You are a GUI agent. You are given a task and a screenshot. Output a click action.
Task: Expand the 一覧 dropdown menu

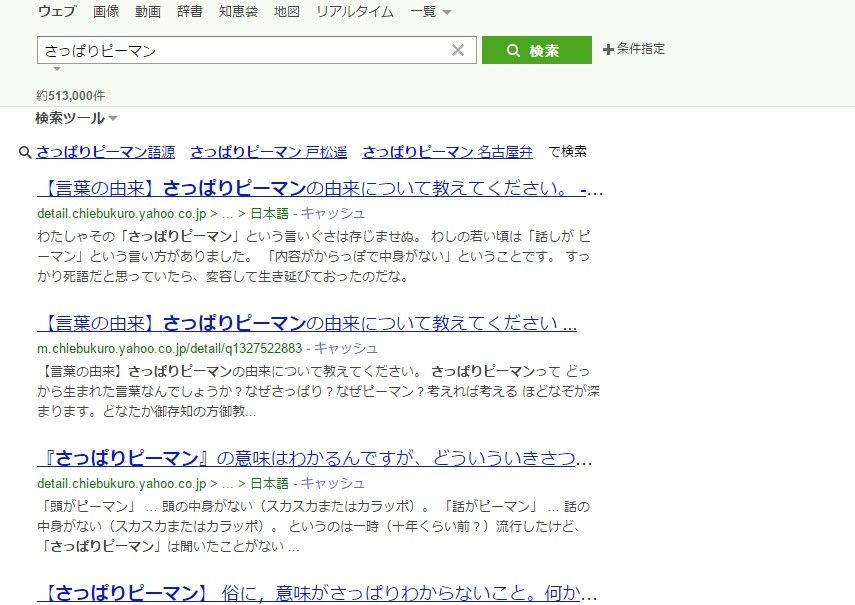430,11
